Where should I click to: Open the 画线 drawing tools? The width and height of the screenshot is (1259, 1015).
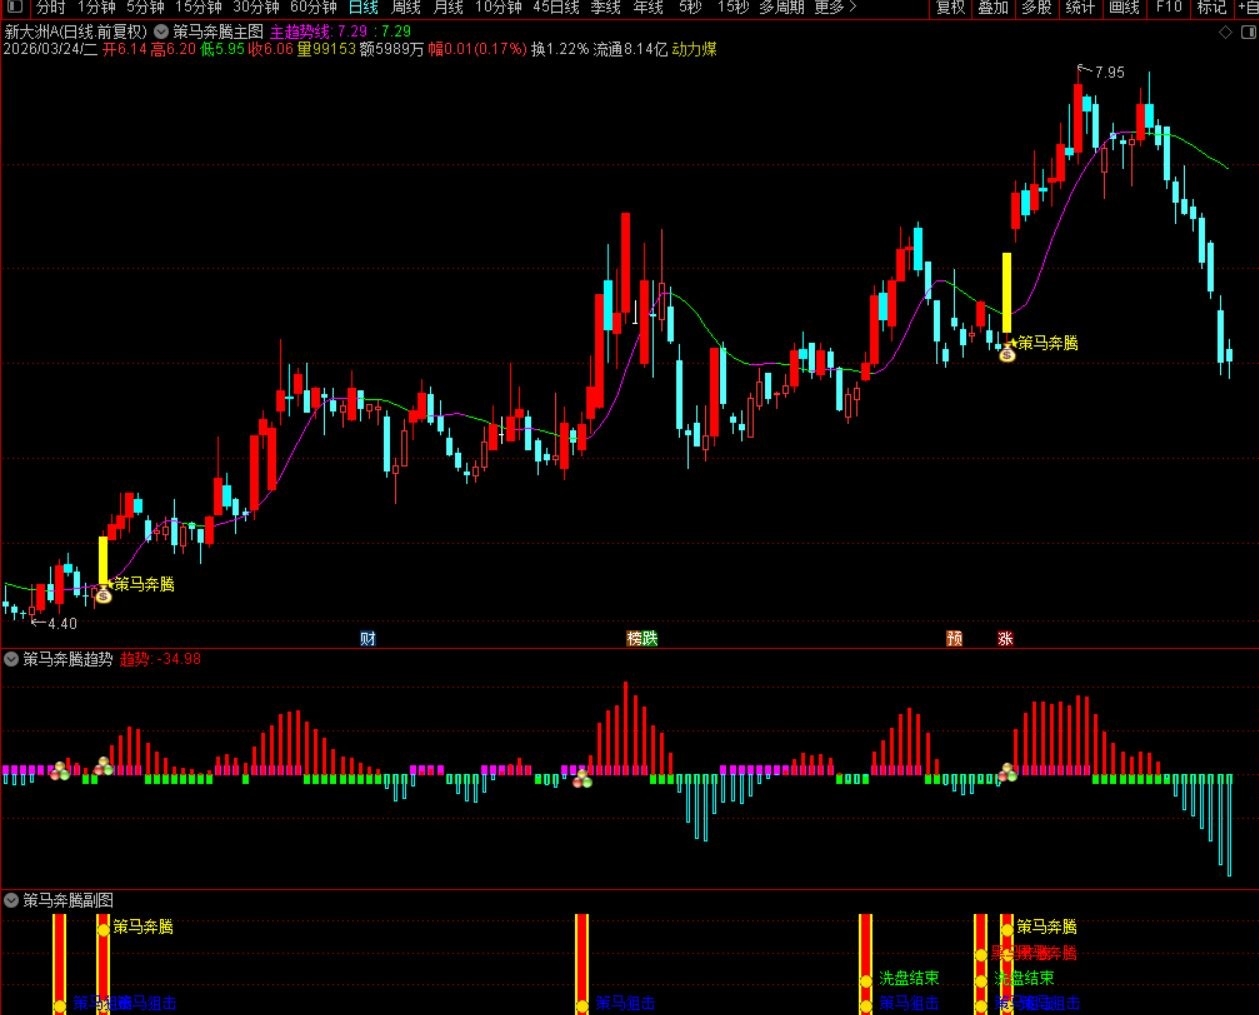click(1124, 7)
